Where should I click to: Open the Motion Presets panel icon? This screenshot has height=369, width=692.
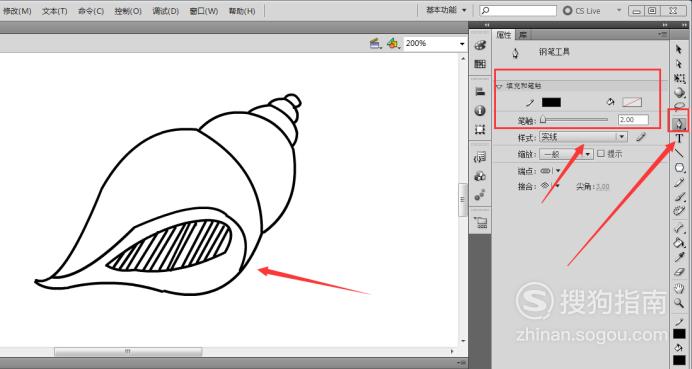click(480, 195)
